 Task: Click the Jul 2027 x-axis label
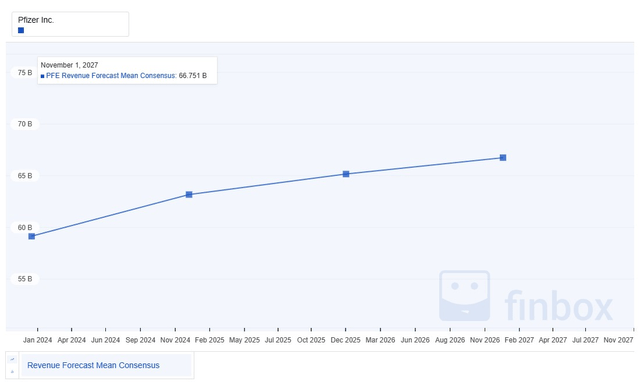click(585, 340)
